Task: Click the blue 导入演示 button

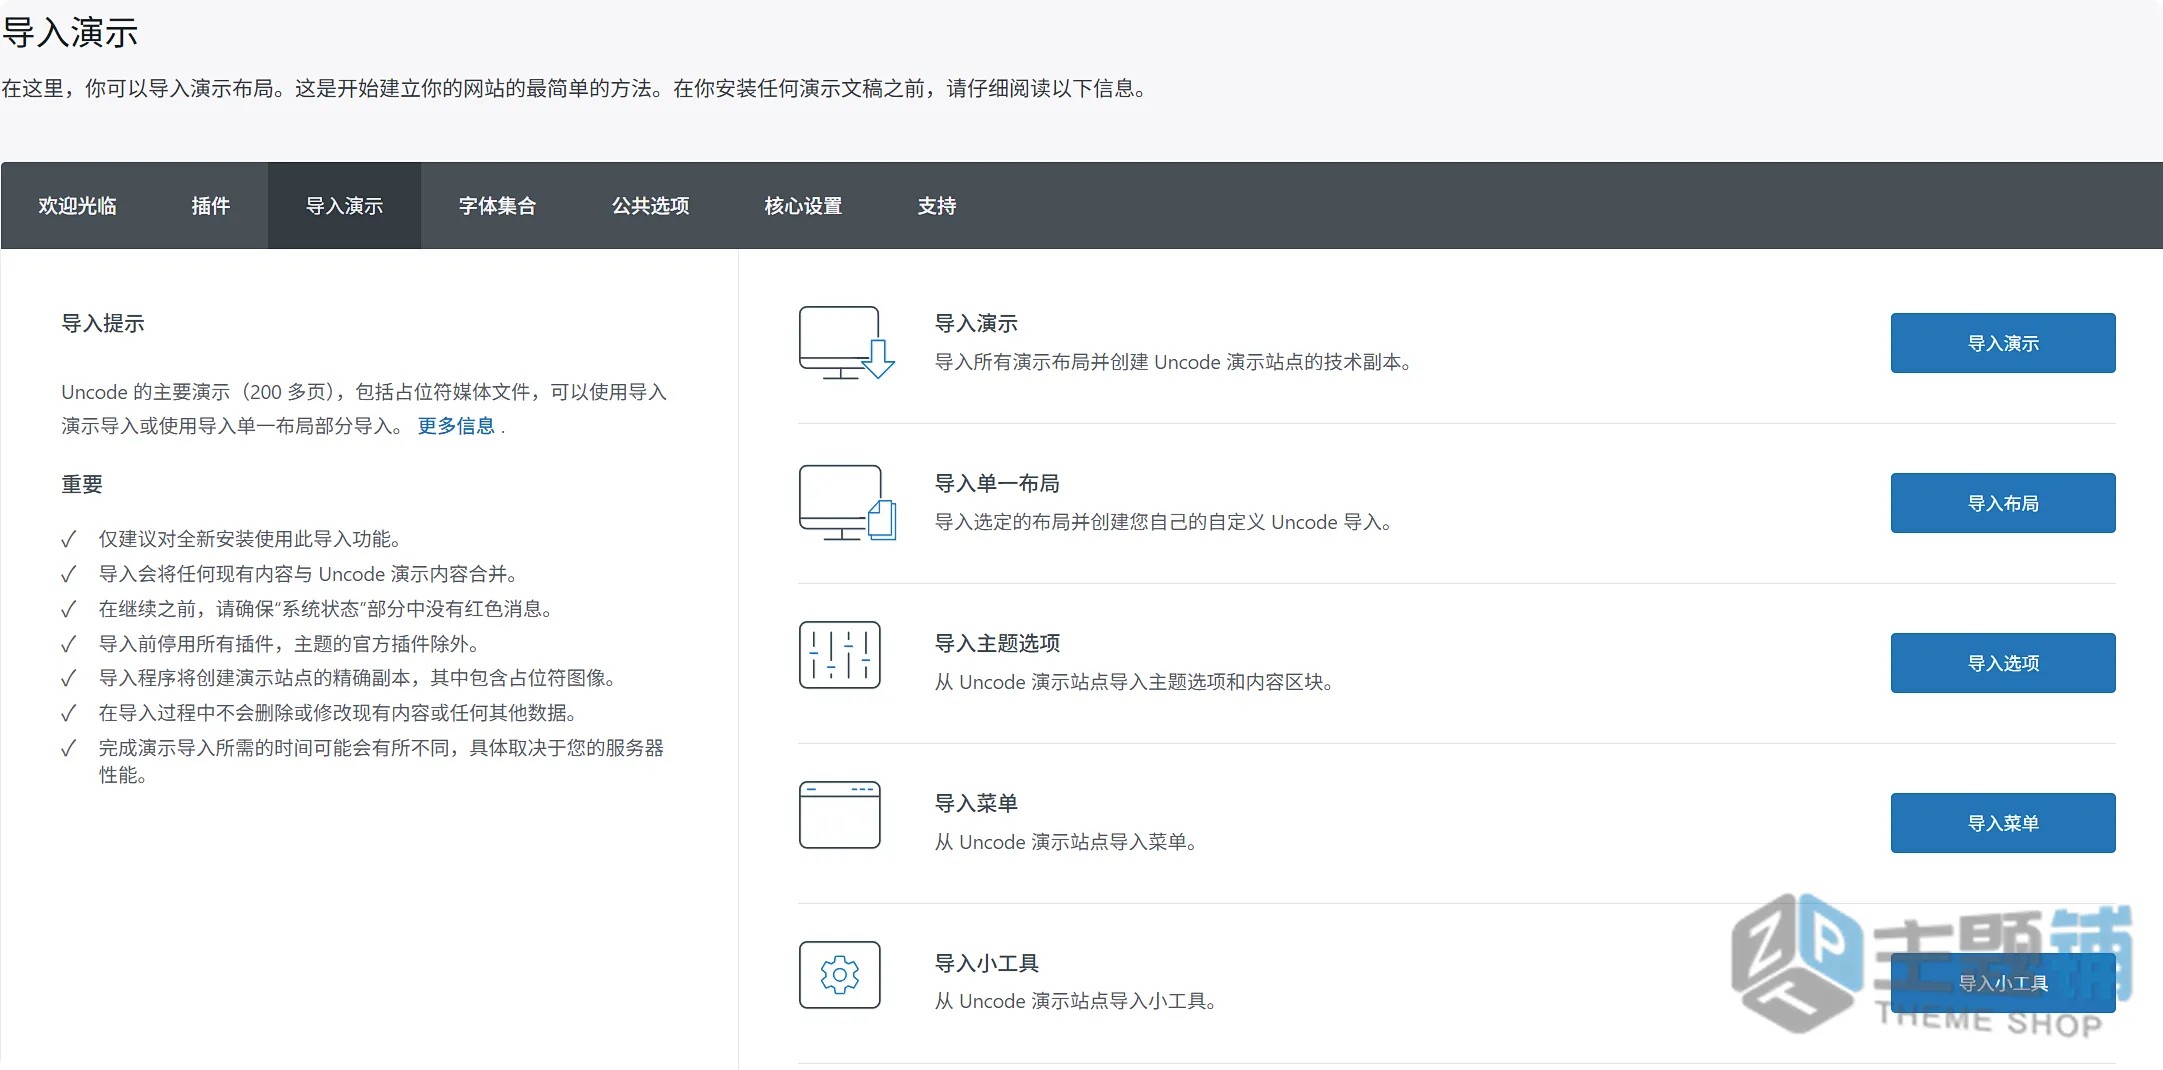Action: pyautogui.click(x=2003, y=343)
